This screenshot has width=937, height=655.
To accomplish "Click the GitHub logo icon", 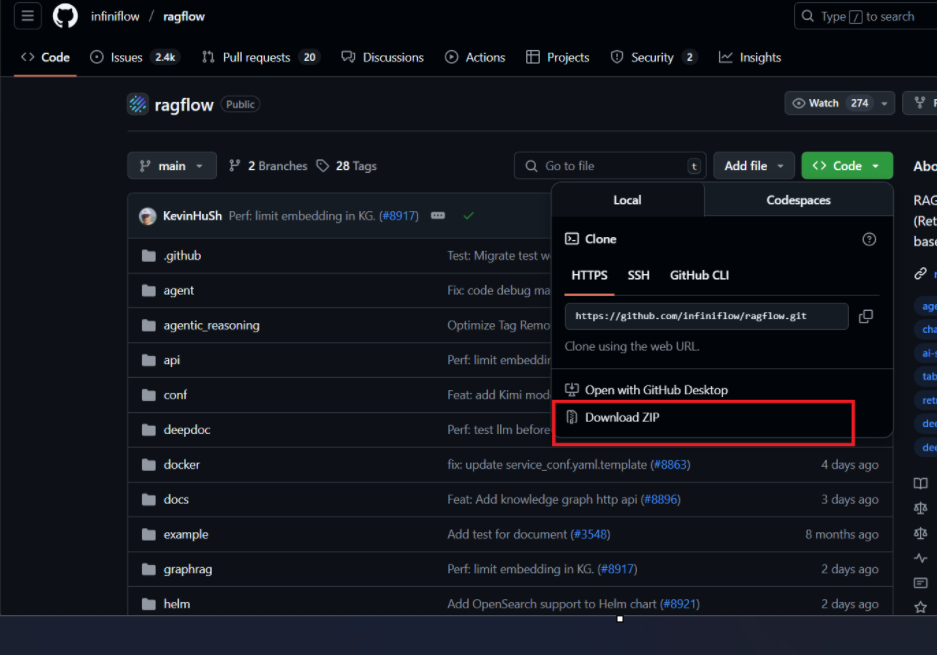I will 65,16.
